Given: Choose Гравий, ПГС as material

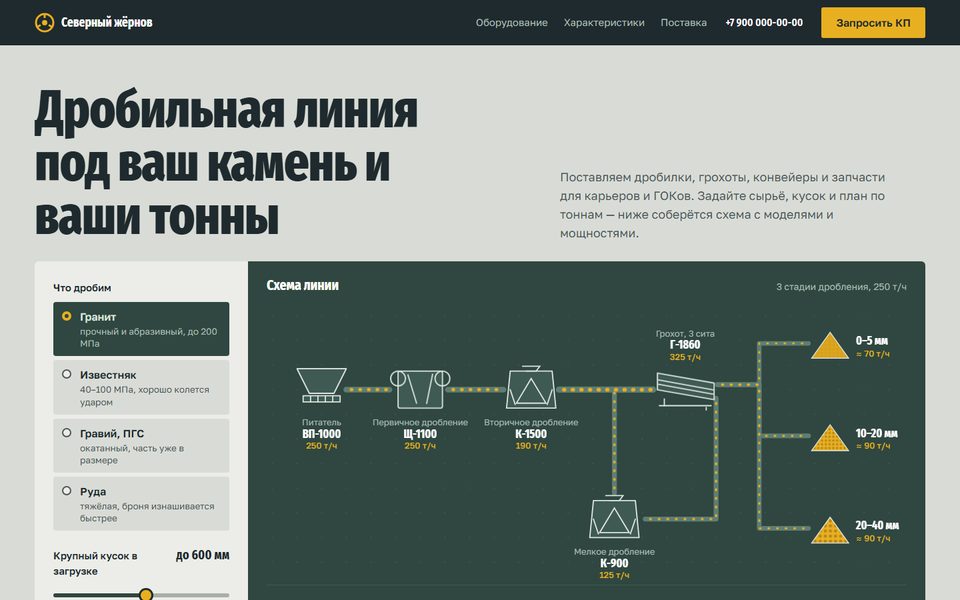Looking at the screenshot, I should 141,446.
